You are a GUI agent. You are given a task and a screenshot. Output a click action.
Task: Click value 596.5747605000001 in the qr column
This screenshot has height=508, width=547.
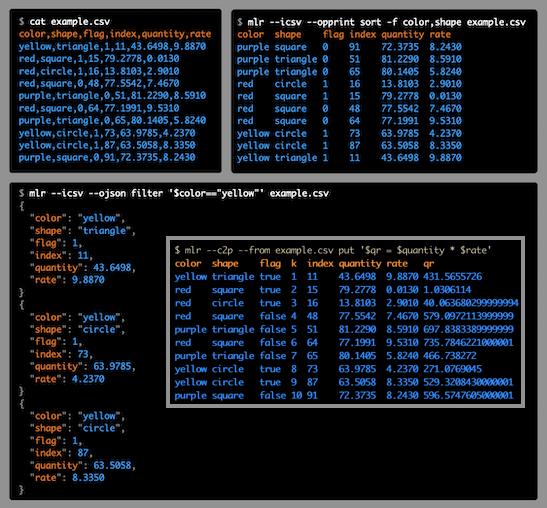469,395
